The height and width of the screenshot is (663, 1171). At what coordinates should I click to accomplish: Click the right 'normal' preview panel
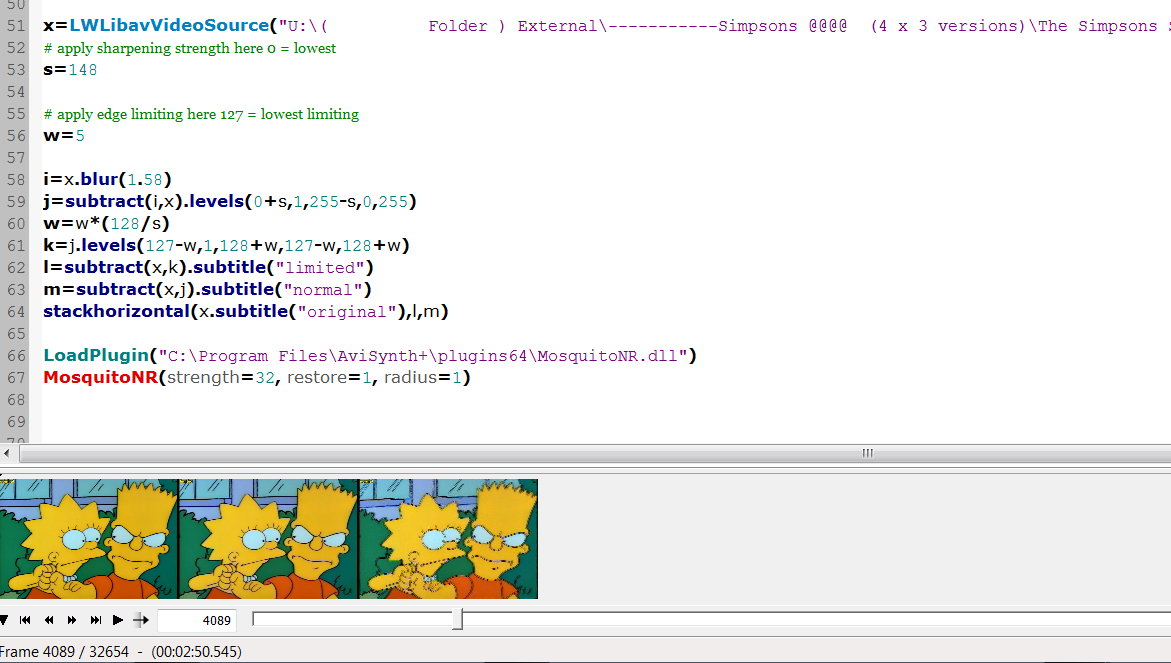pos(448,539)
